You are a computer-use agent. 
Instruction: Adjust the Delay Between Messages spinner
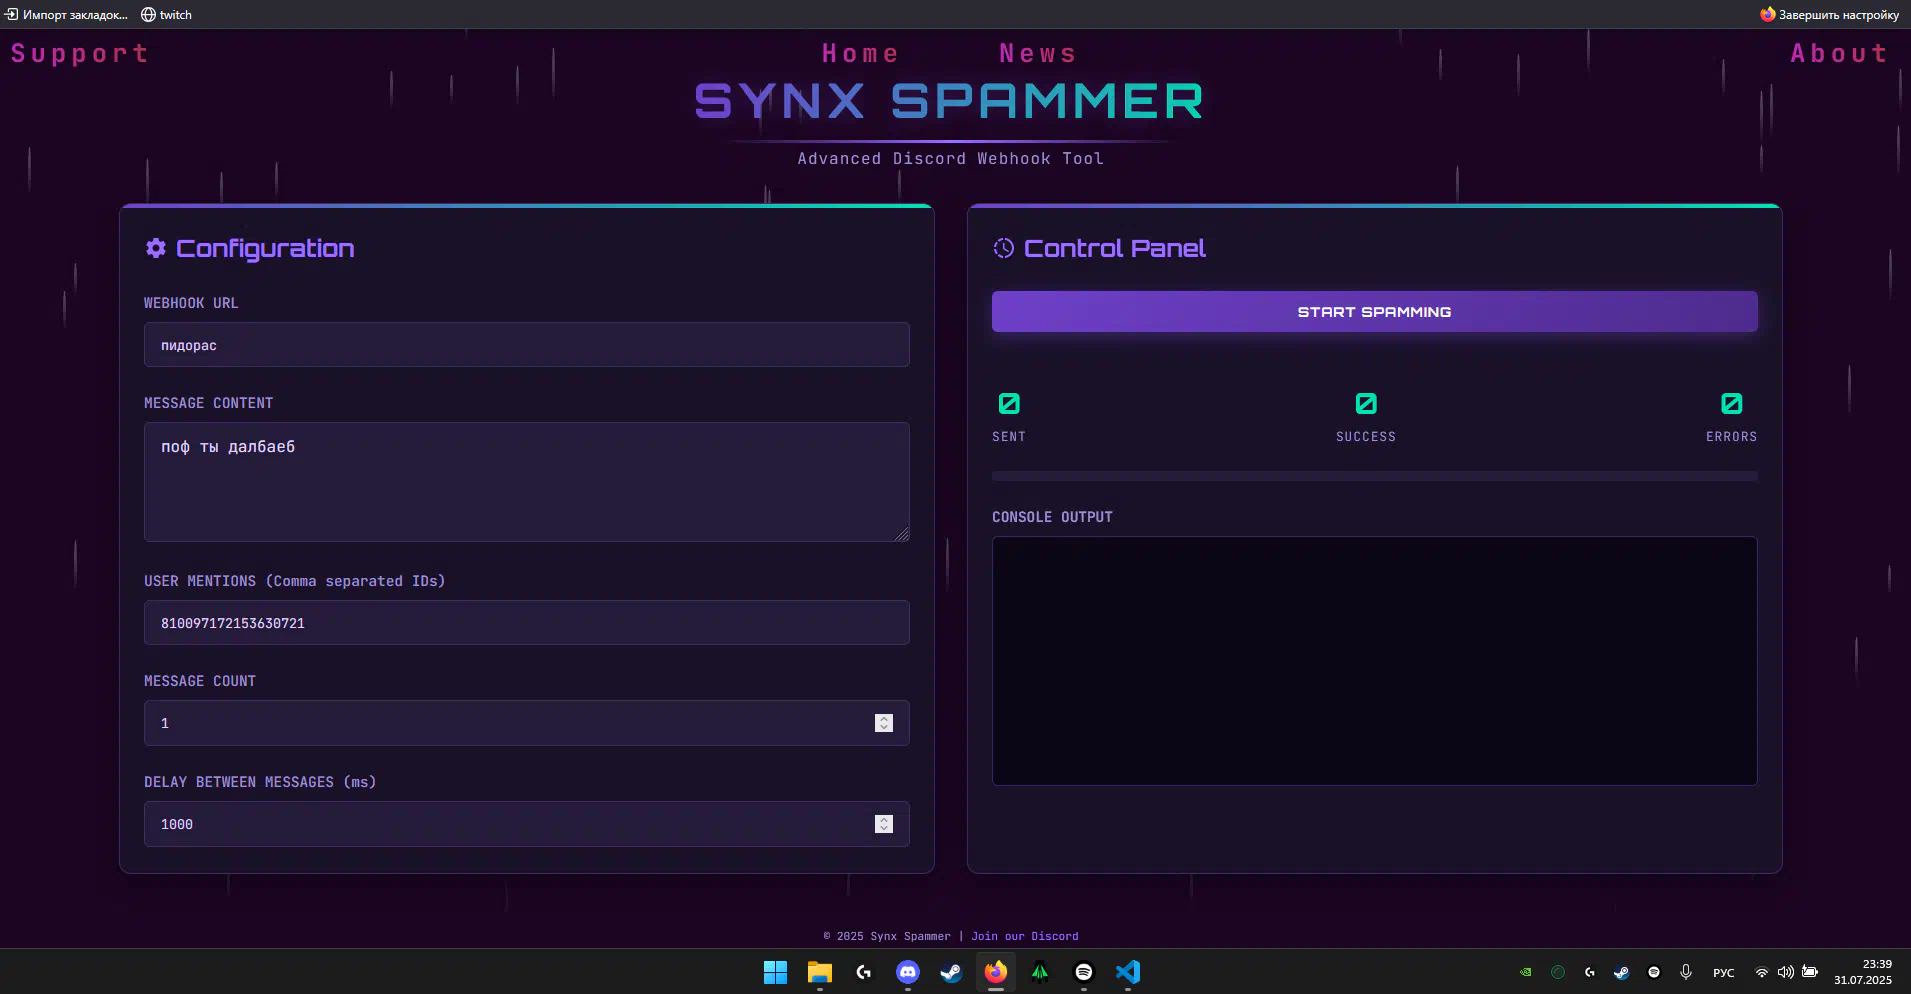click(x=884, y=824)
